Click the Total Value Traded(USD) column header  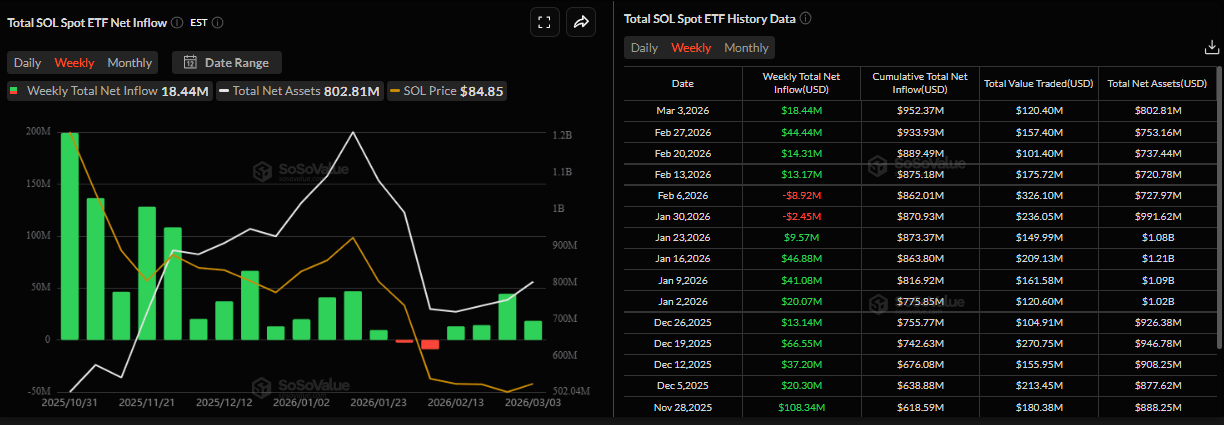(x=1037, y=83)
